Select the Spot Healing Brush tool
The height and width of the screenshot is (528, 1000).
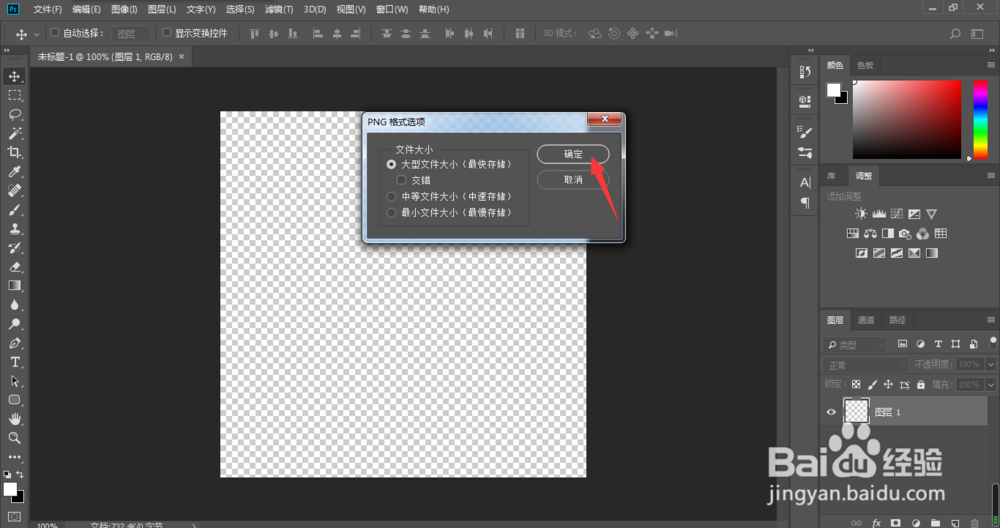pos(14,191)
